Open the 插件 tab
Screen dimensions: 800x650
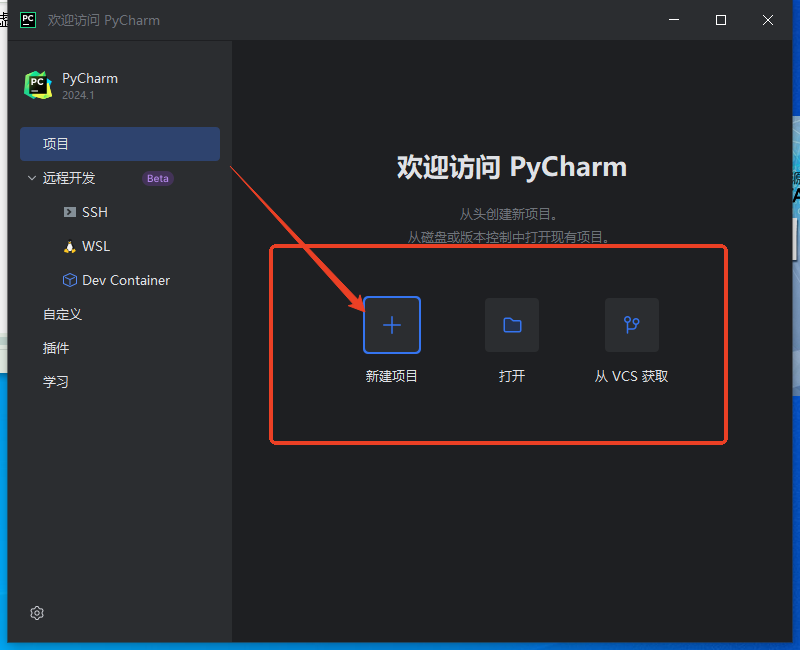56,348
